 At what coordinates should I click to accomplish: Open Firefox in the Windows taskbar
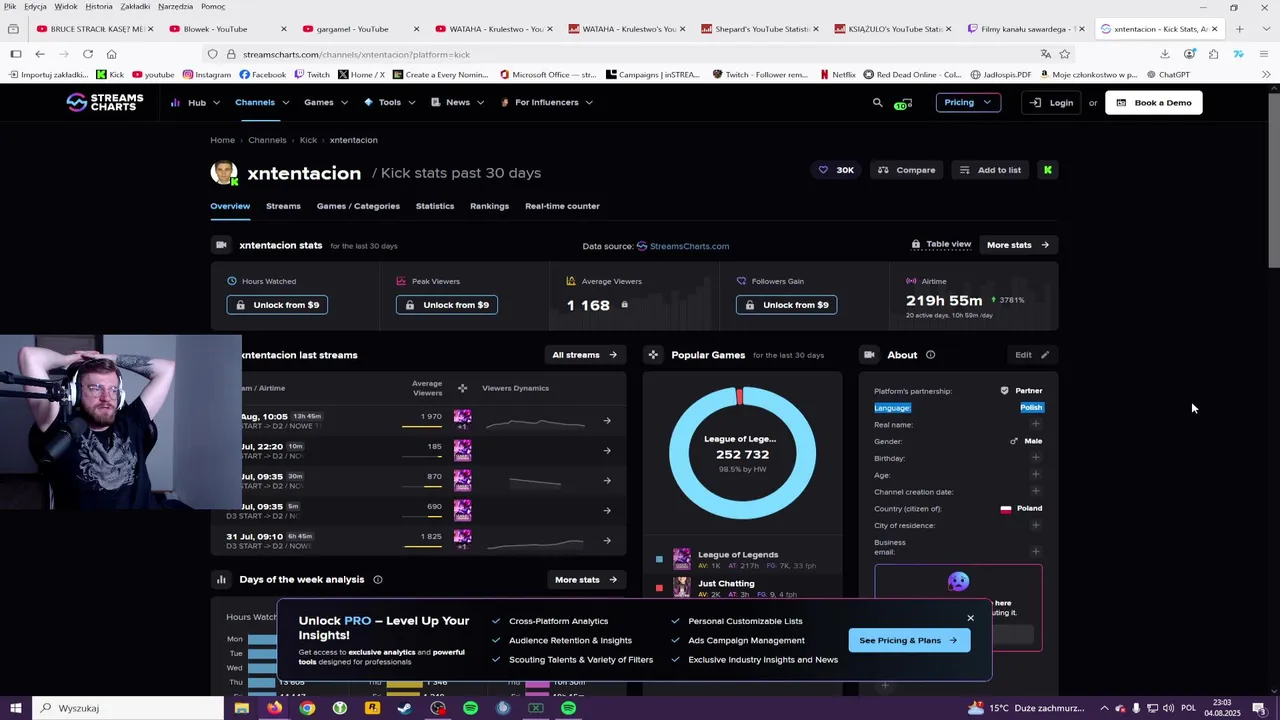tap(274, 708)
